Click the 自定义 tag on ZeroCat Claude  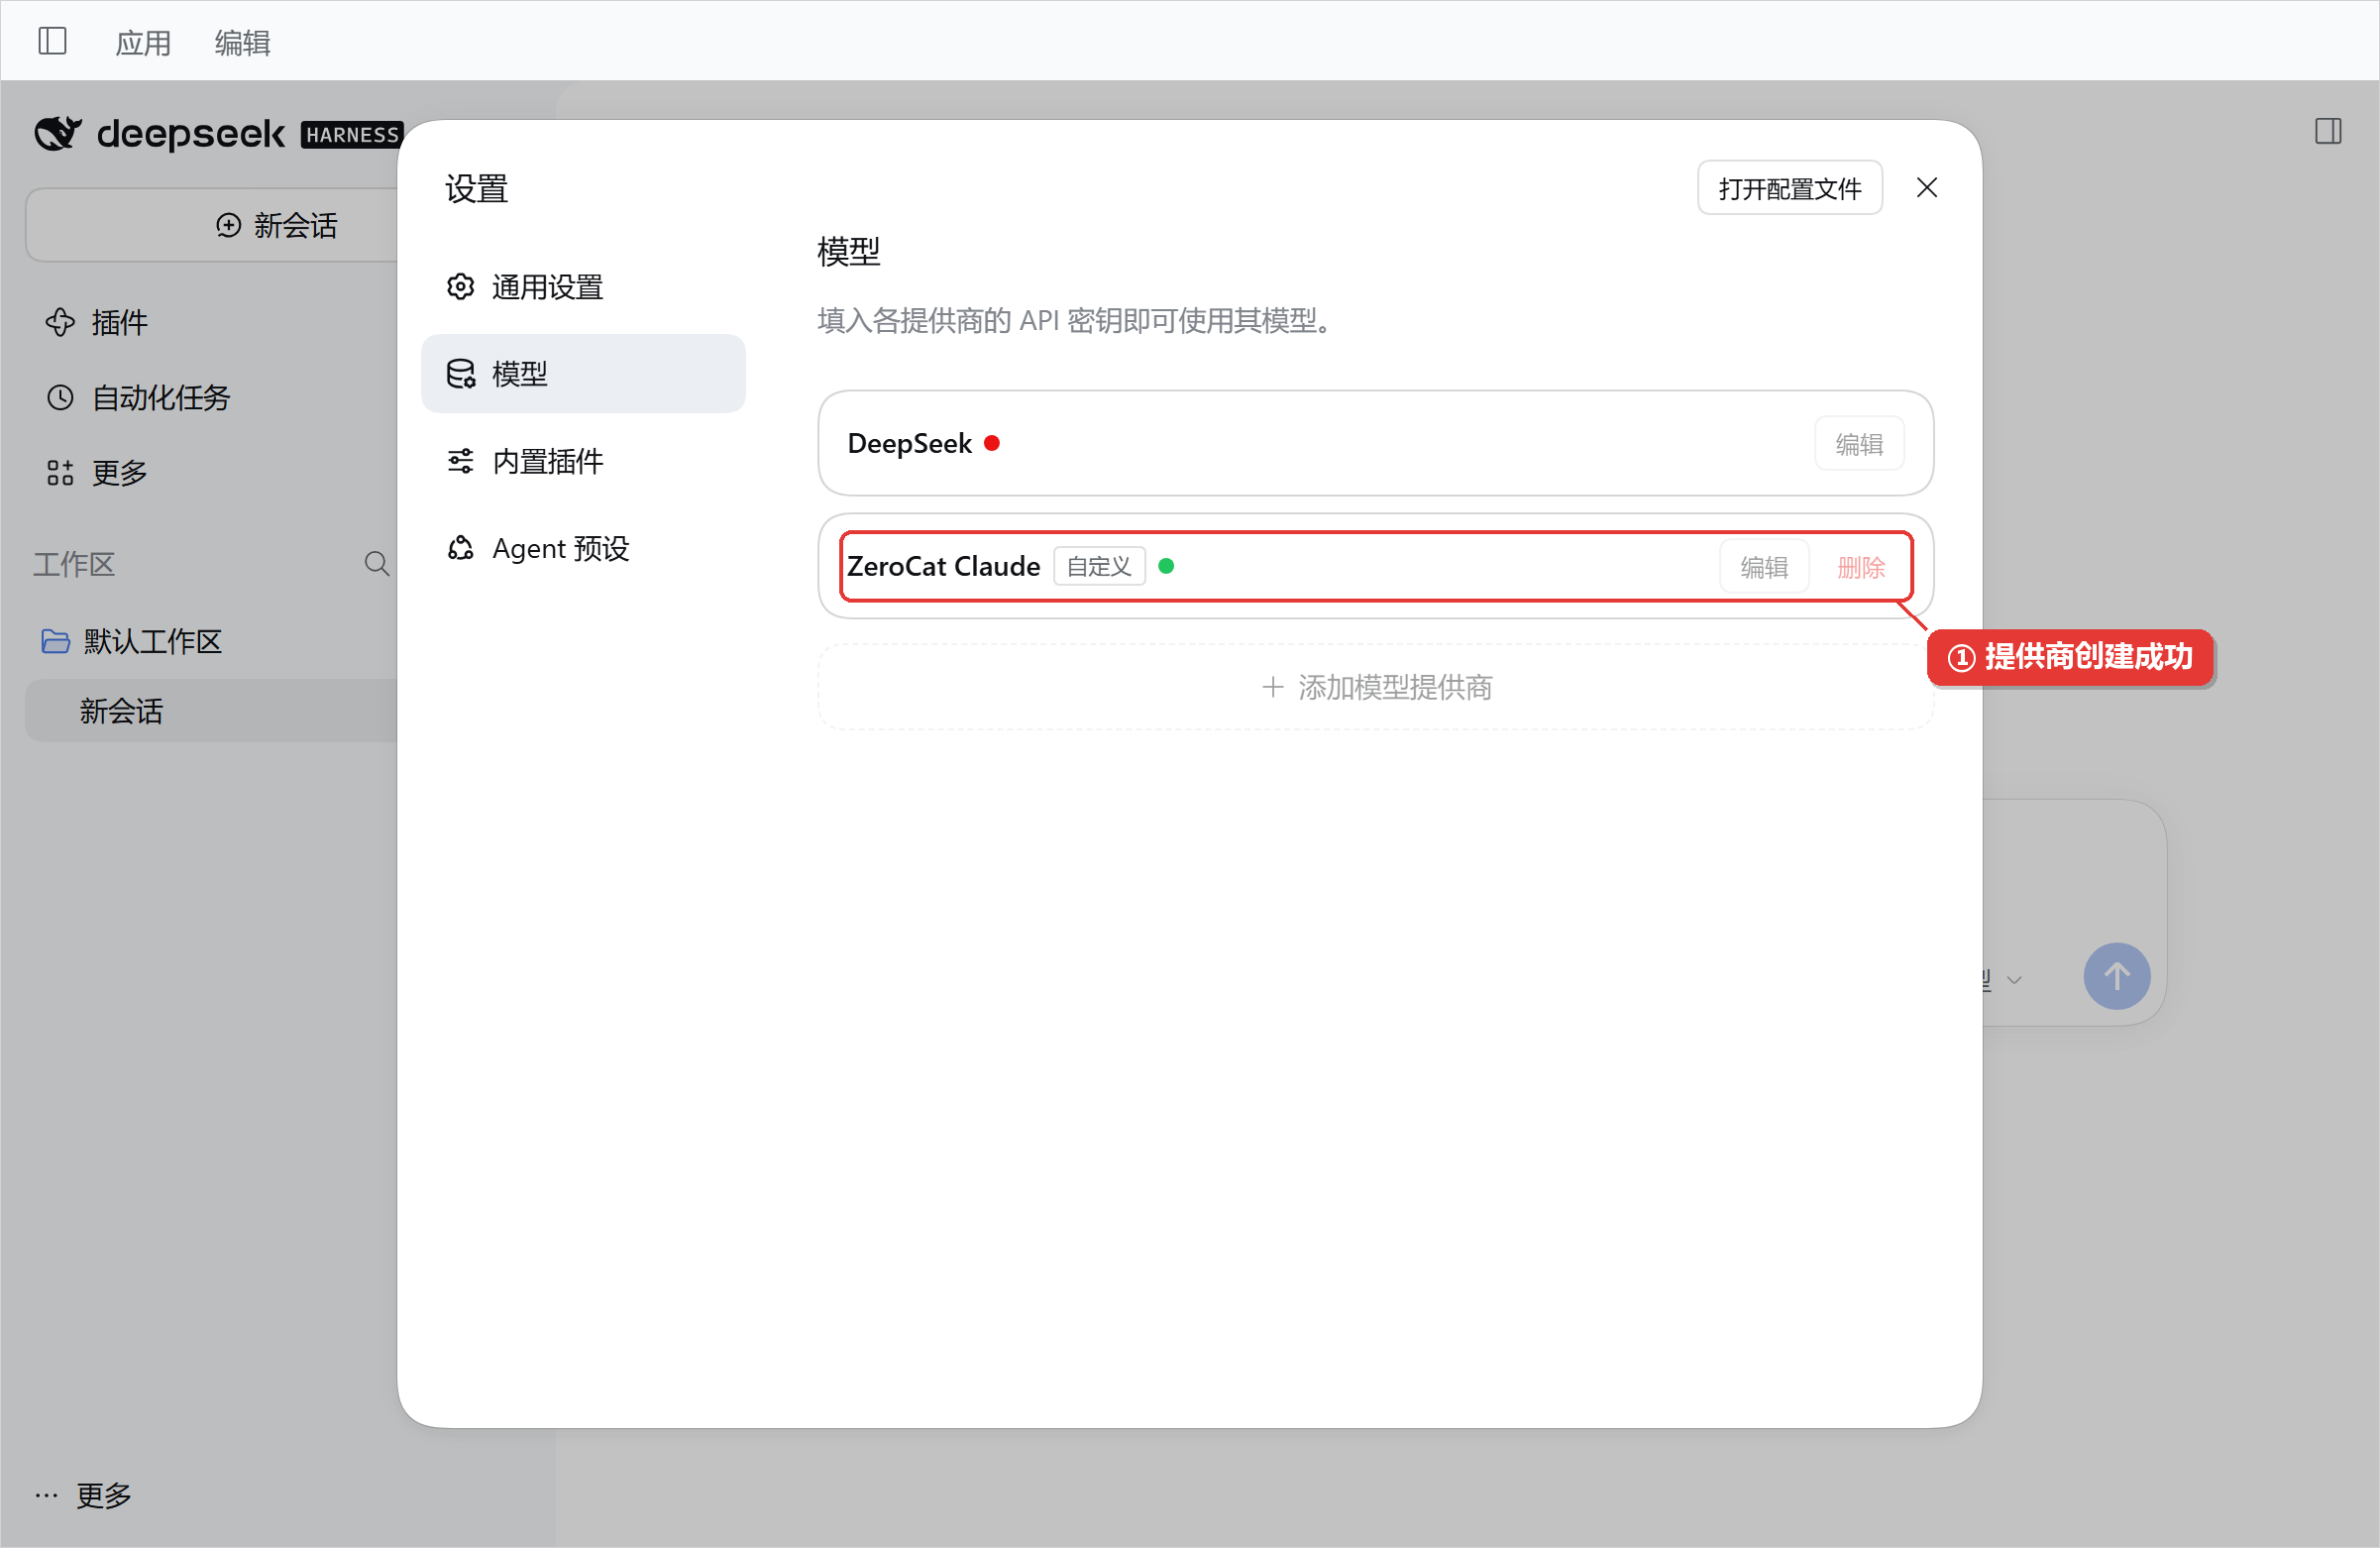point(1098,566)
